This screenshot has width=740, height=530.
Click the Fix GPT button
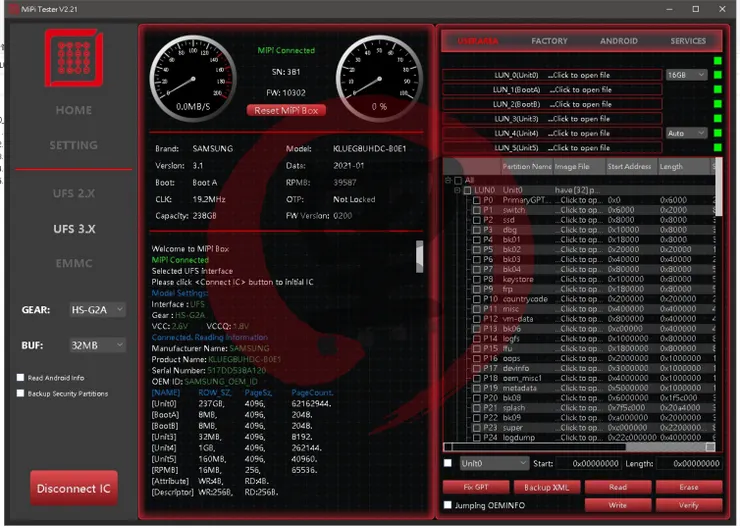(x=476, y=487)
